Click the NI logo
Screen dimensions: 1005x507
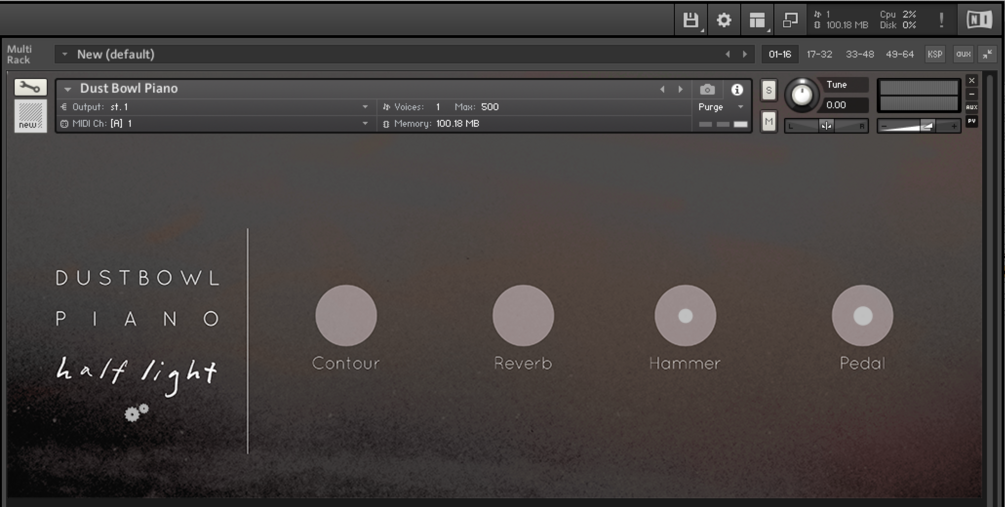tap(979, 20)
